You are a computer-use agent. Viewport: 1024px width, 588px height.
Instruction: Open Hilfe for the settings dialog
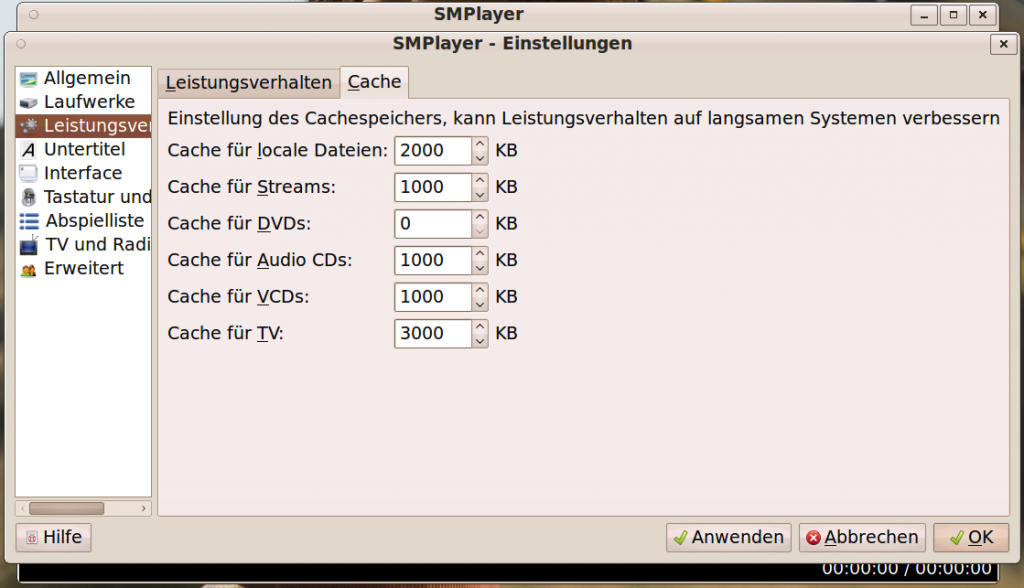(x=54, y=537)
